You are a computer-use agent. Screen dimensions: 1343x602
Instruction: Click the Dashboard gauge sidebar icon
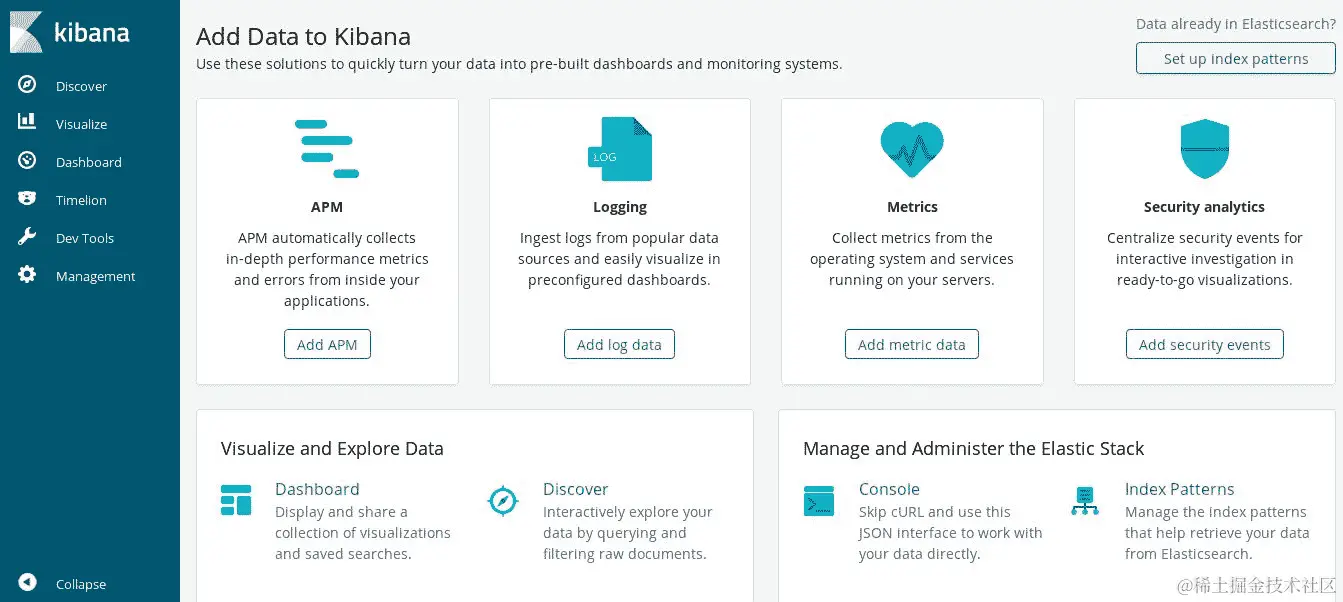click(27, 160)
